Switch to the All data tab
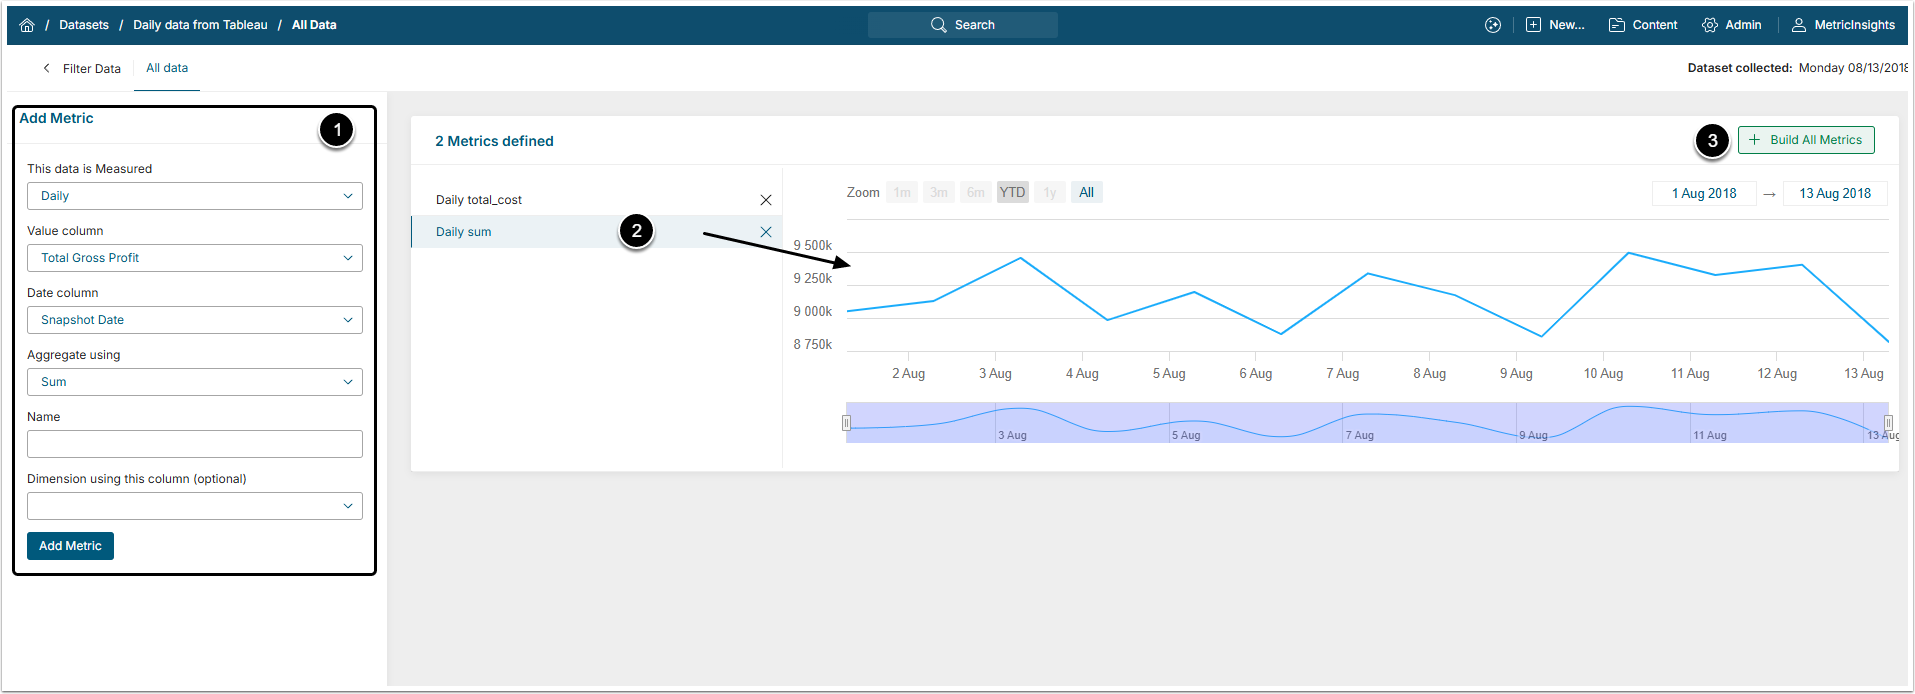The width and height of the screenshot is (1915, 694). tap(167, 68)
